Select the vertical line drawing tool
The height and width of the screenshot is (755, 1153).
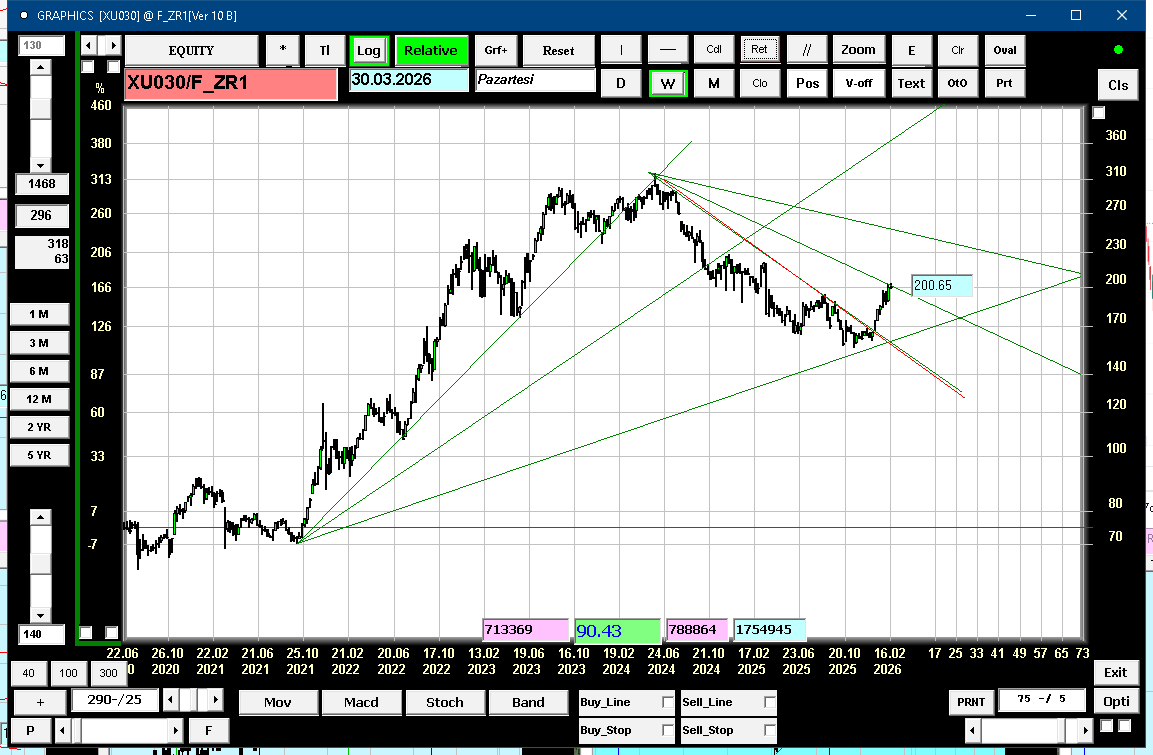pos(622,50)
